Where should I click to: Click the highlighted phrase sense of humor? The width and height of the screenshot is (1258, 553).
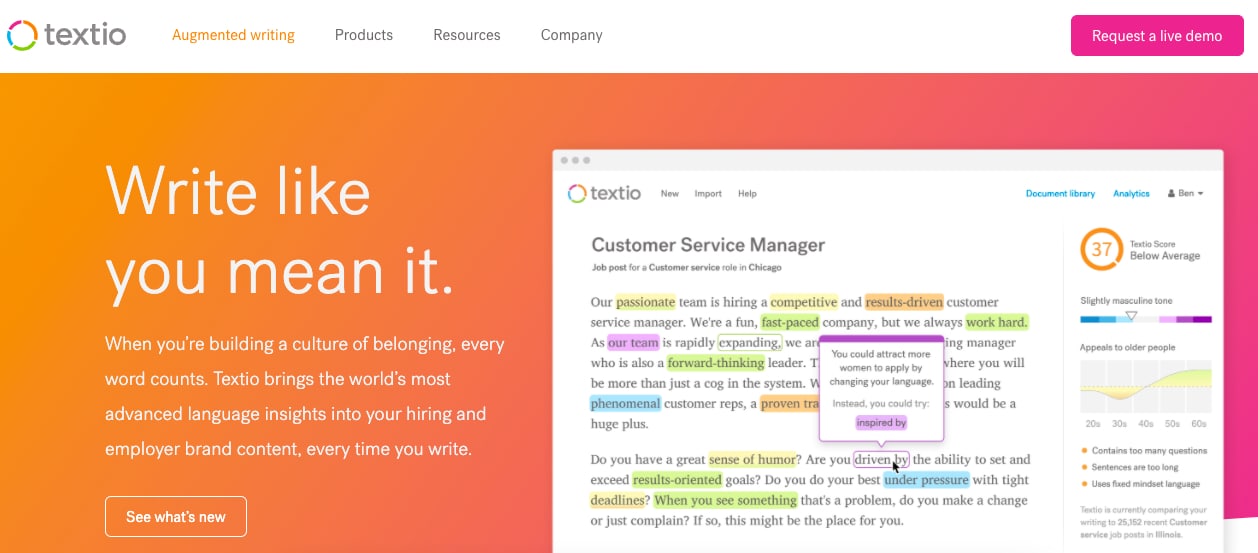(x=752, y=460)
